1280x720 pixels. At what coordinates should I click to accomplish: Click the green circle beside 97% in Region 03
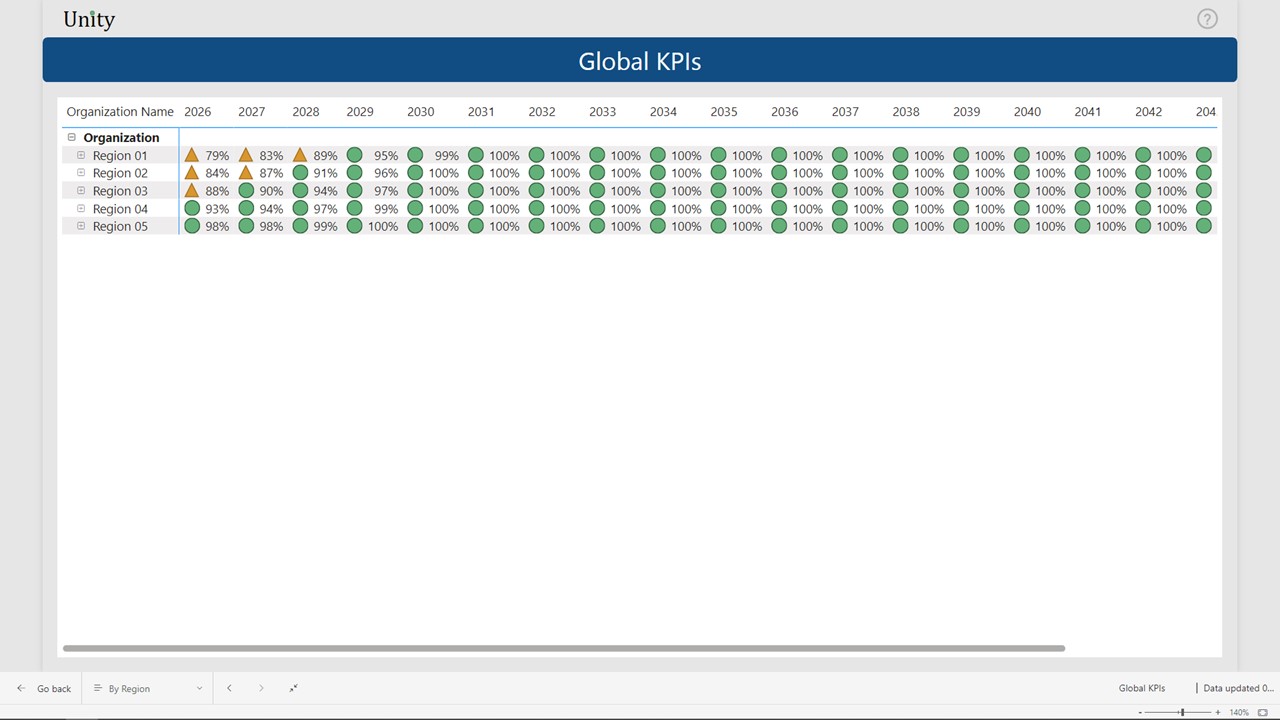[354, 191]
